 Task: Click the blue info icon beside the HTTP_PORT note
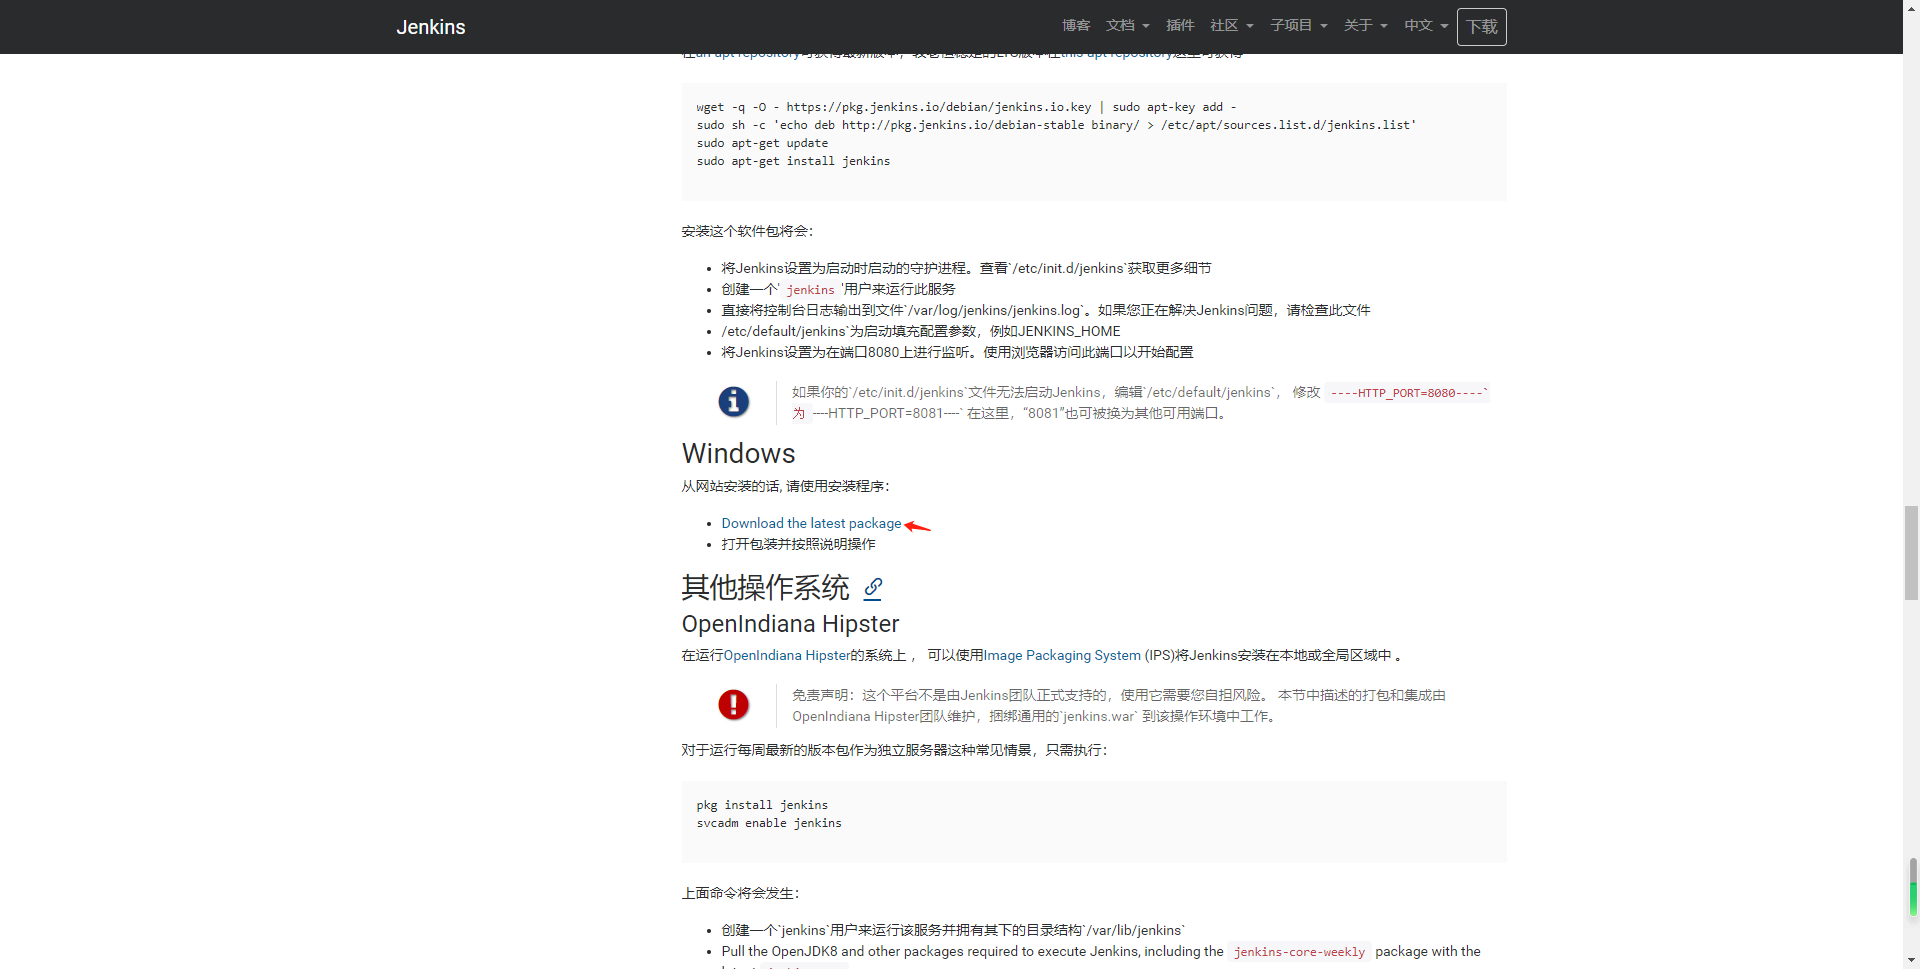point(734,402)
